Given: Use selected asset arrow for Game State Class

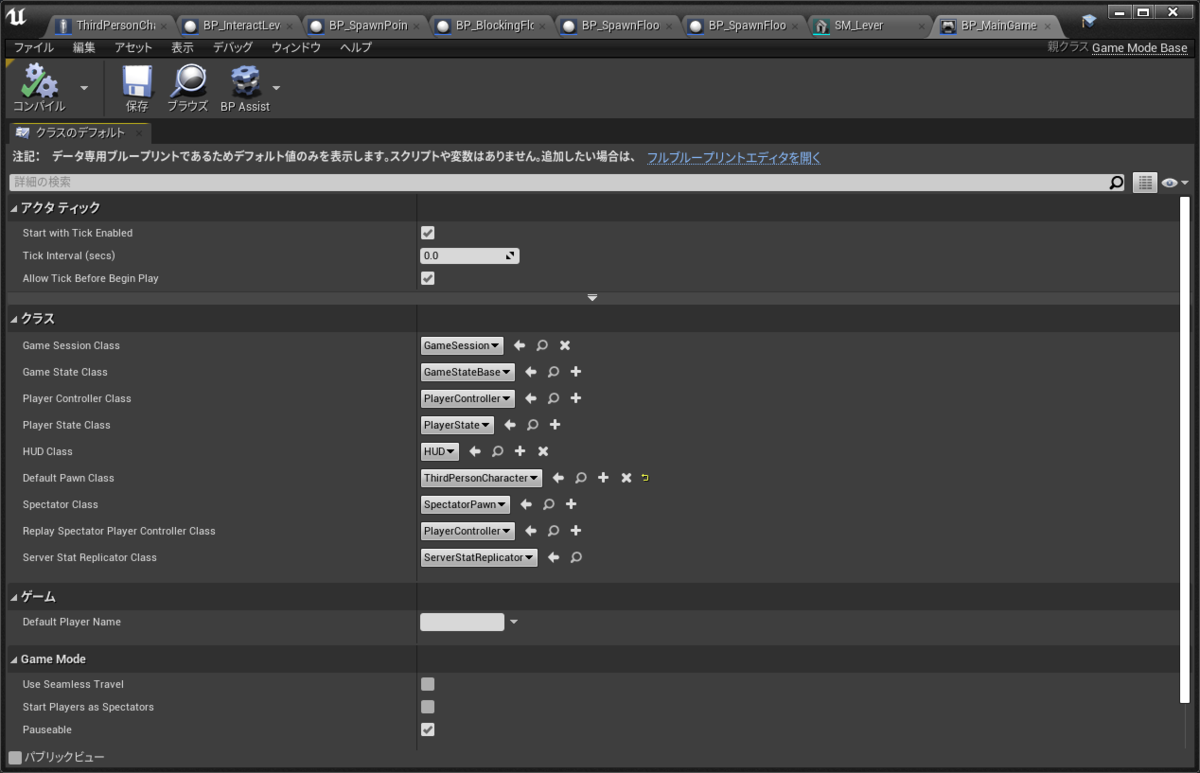Looking at the screenshot, I should pyautogui.click(x=530, y=372).
